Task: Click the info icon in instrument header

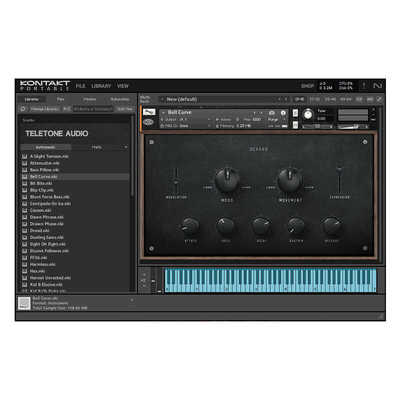Action: (283, 113)
